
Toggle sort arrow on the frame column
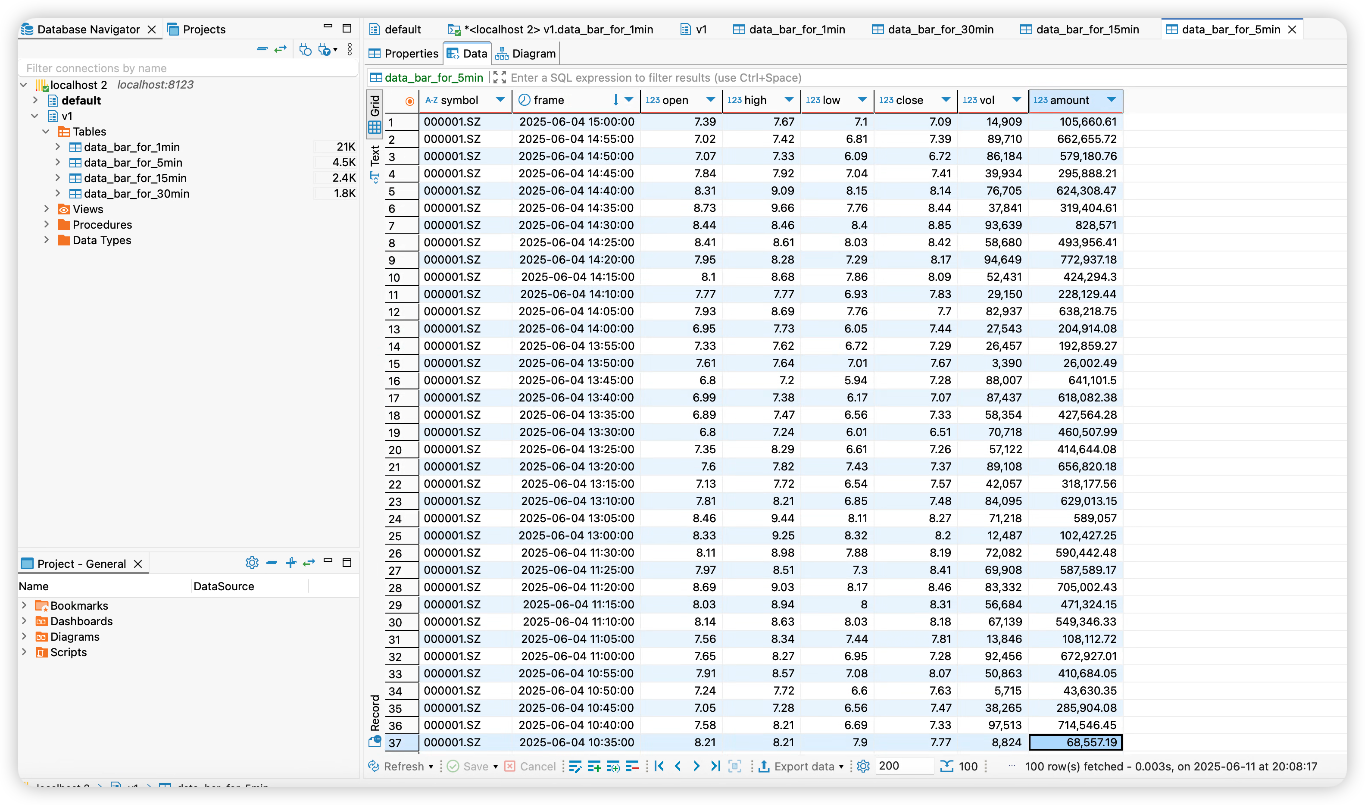(x=615, y=100)
